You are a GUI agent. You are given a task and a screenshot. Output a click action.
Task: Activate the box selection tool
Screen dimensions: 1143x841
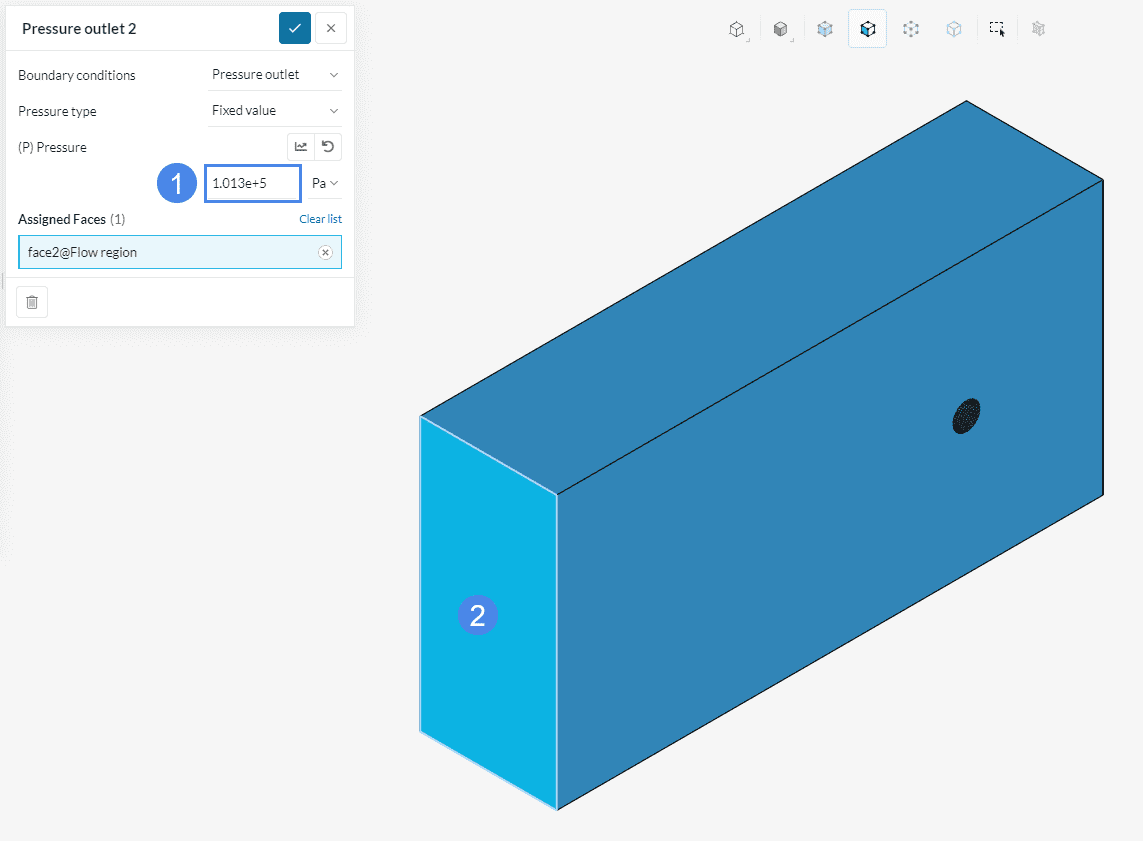[x=997, y=29]
